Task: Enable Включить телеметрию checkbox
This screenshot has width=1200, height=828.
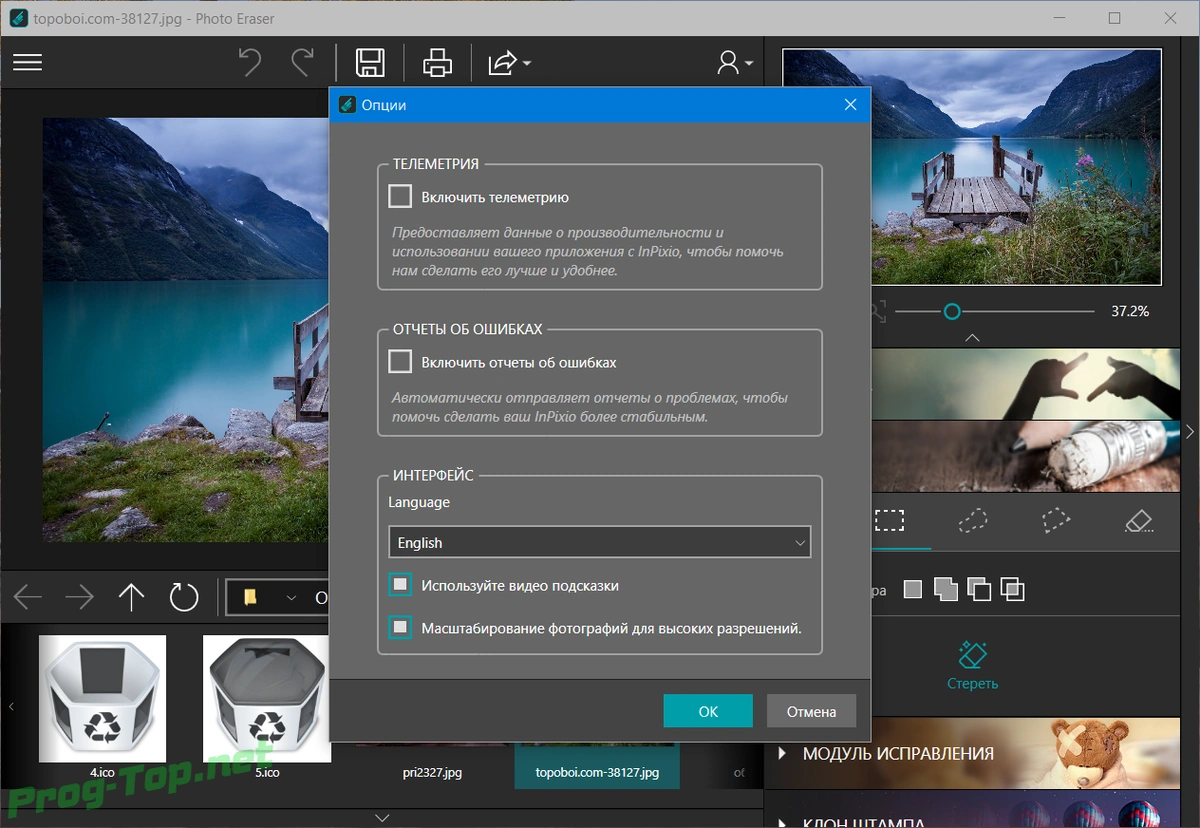Action: coord(400,196)
